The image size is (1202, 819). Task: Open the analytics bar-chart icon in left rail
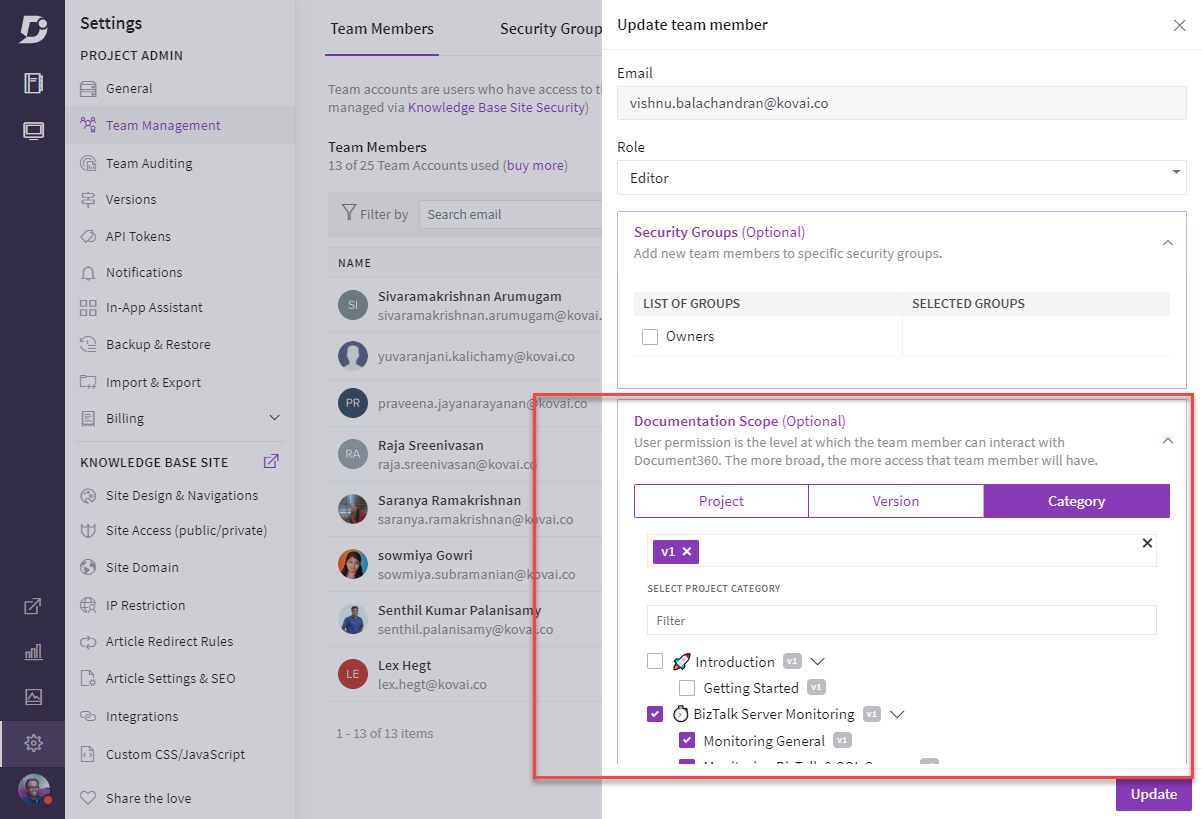point(33,651)
